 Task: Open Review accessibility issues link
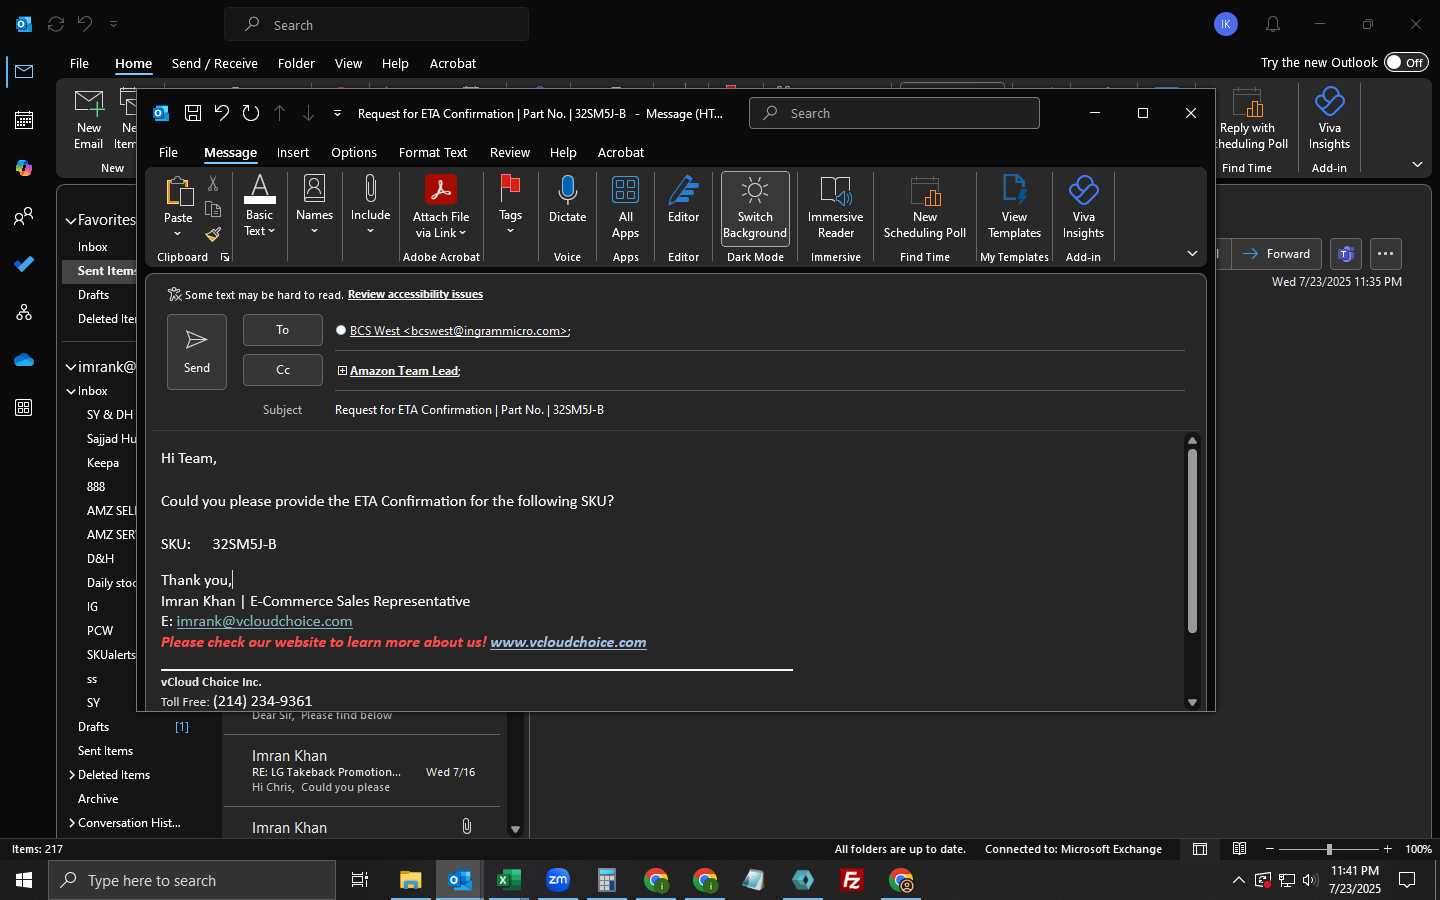pos(415,294)
